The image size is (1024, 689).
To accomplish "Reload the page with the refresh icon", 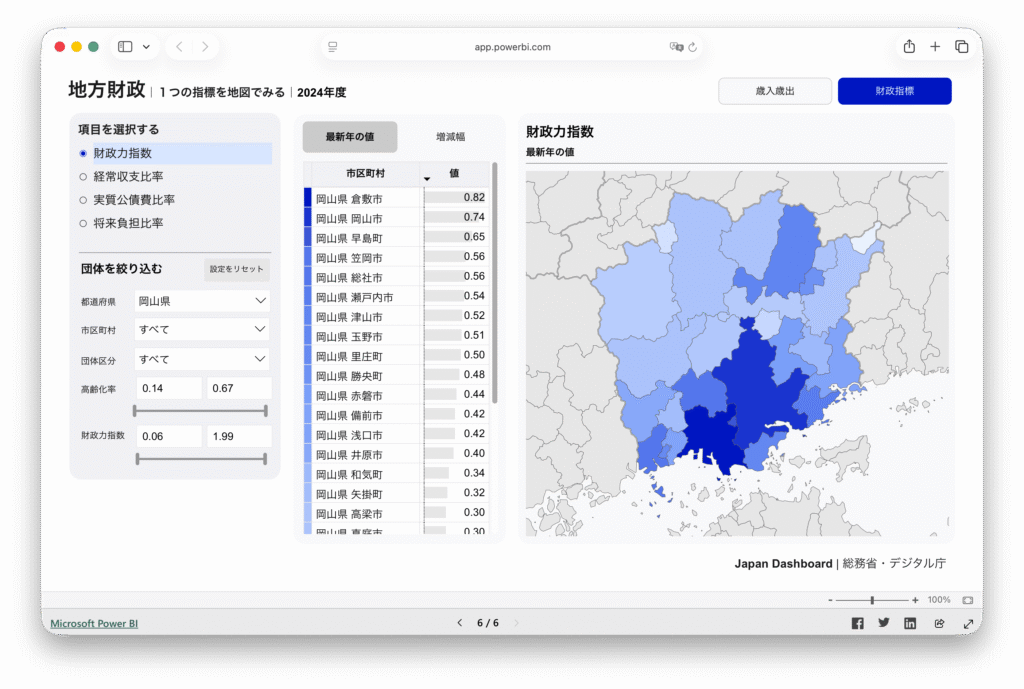I will click(x=693, y=47).
